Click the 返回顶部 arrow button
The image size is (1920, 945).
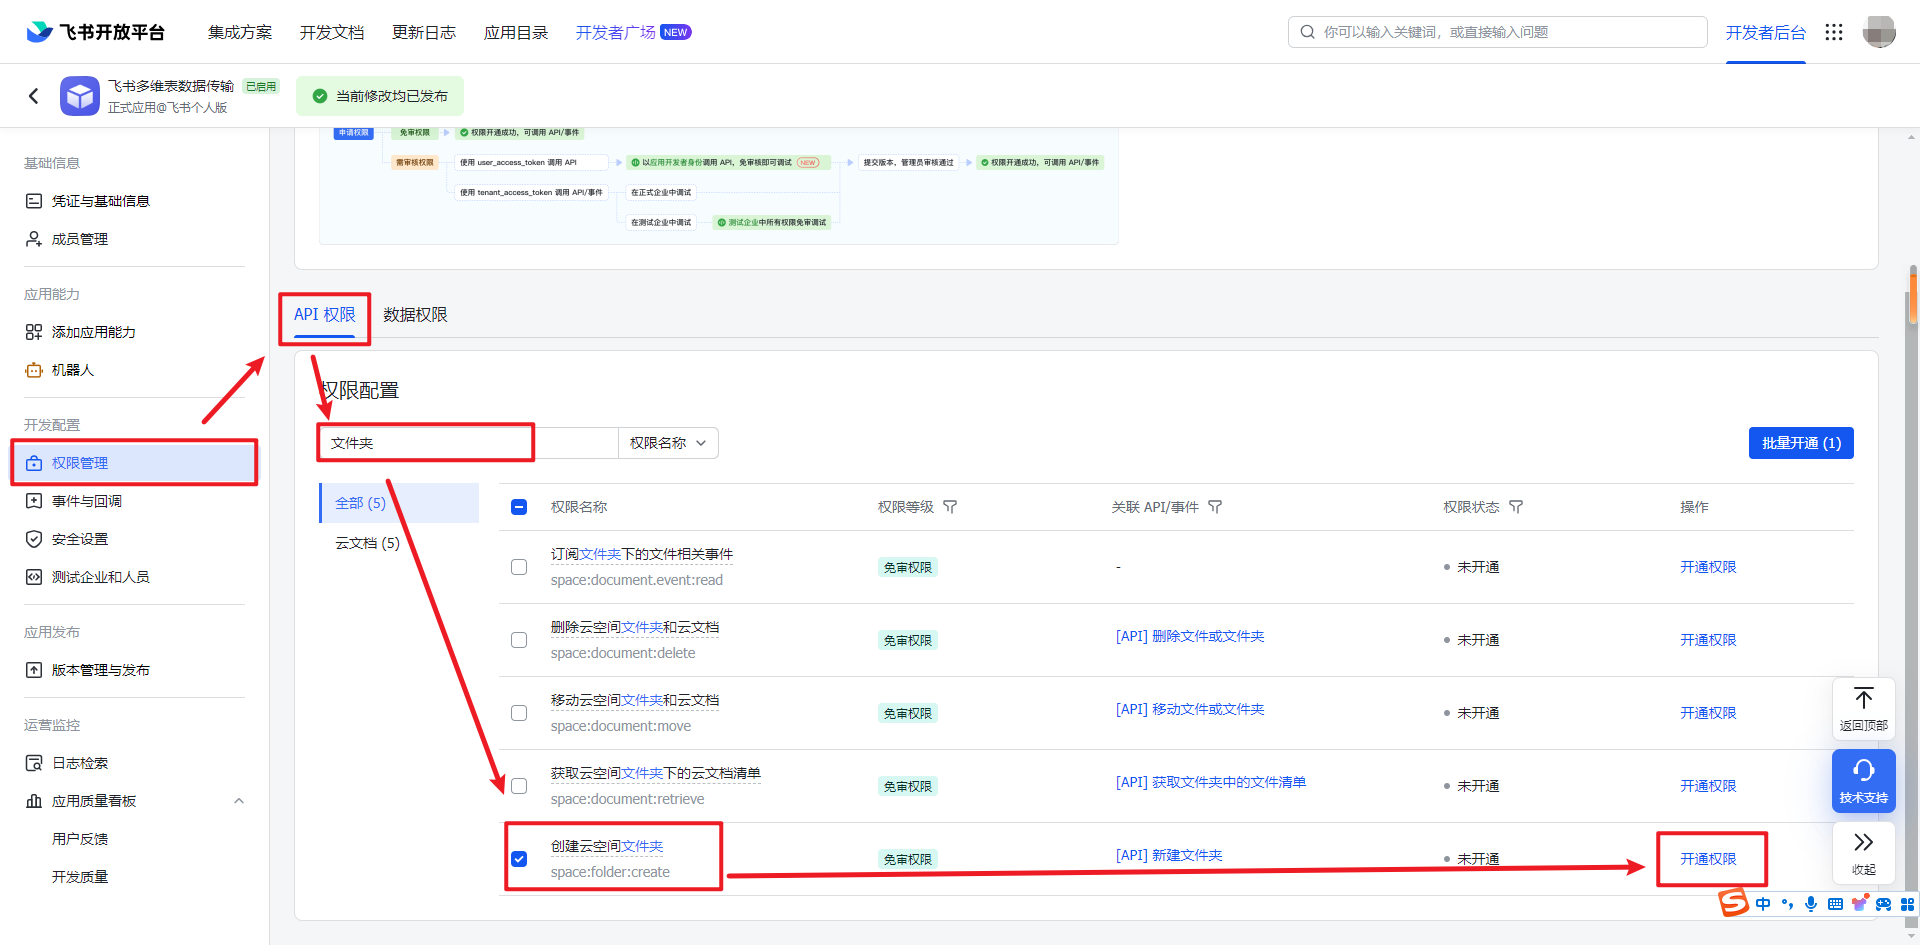pos(1863,709)
